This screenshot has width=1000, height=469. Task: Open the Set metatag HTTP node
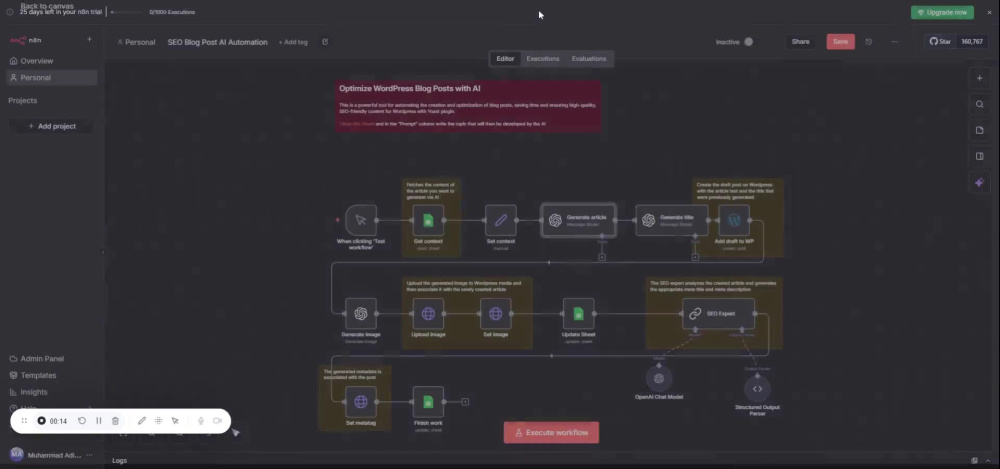click(x=361, y=401)
